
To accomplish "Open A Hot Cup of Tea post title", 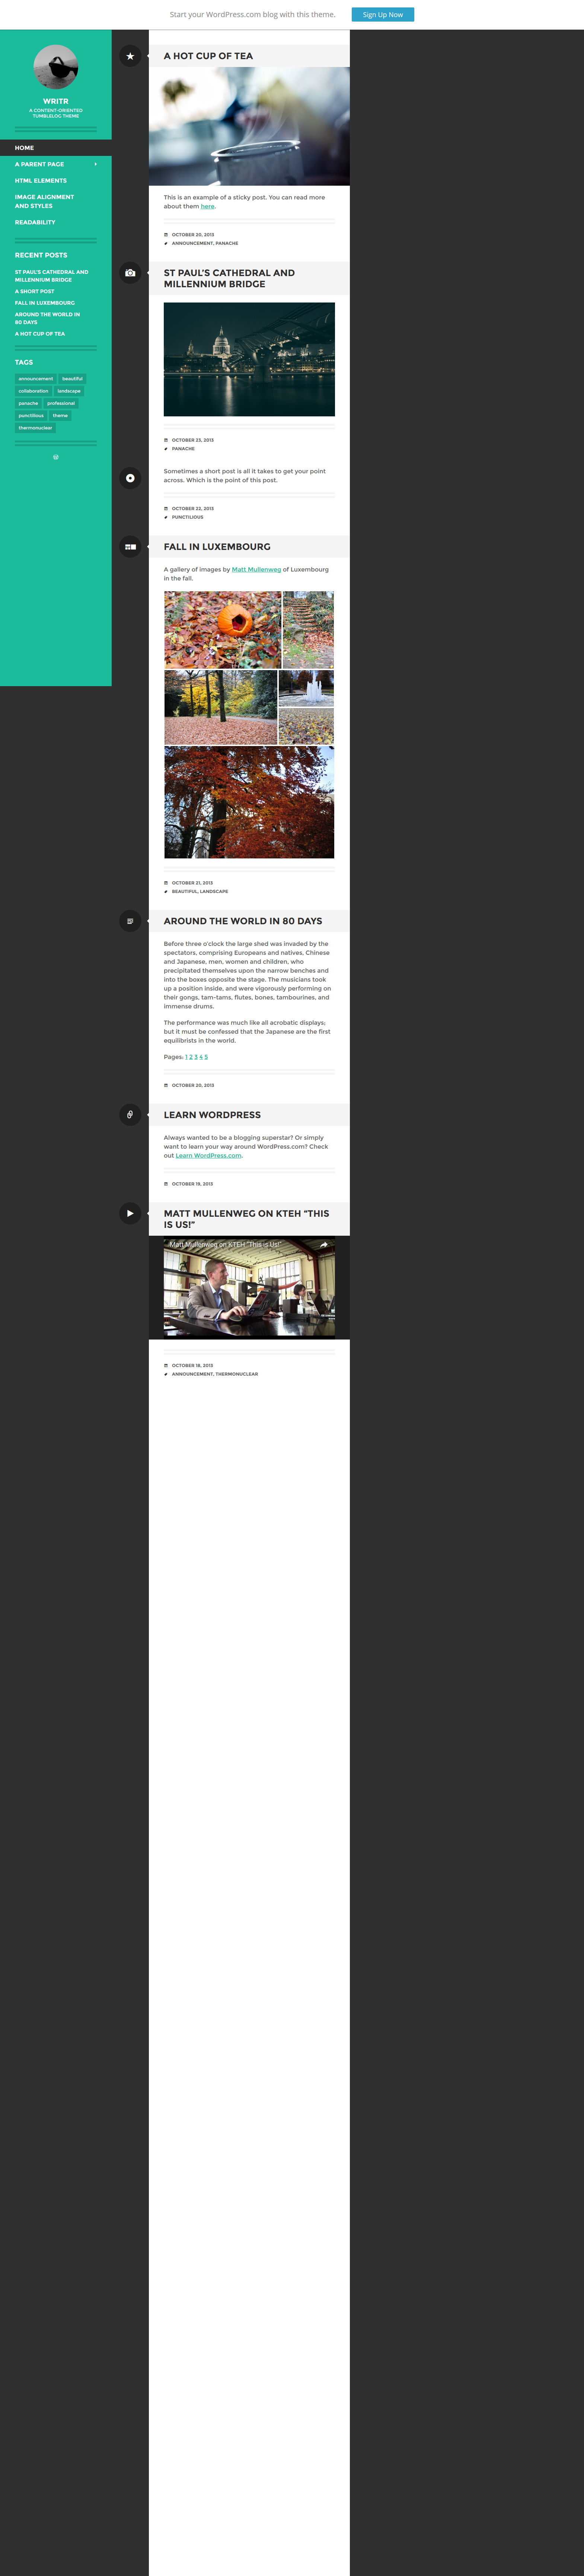I will coord(208,56).
